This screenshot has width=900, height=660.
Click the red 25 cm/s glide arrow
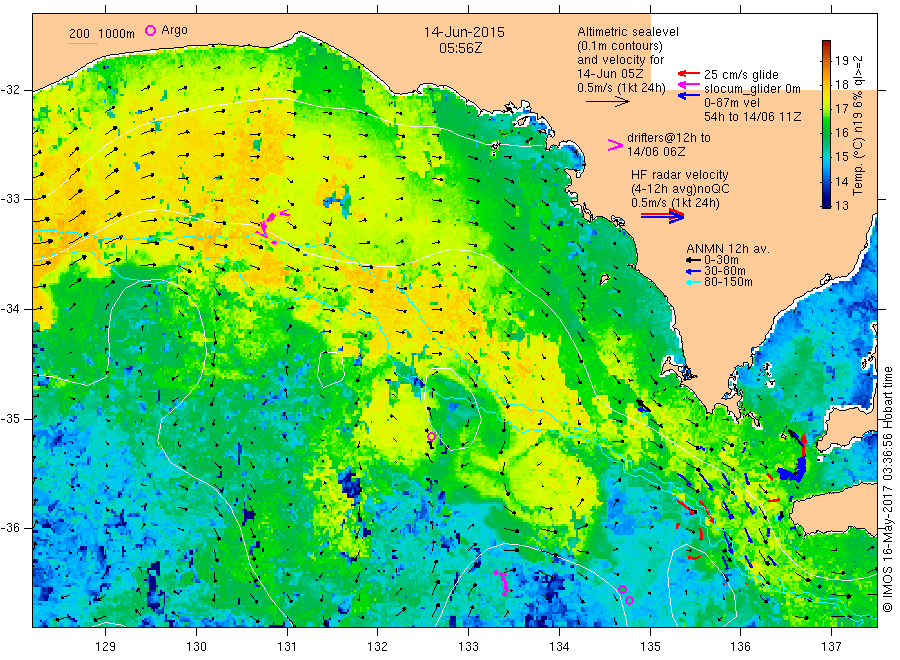[x=688, y=73]
